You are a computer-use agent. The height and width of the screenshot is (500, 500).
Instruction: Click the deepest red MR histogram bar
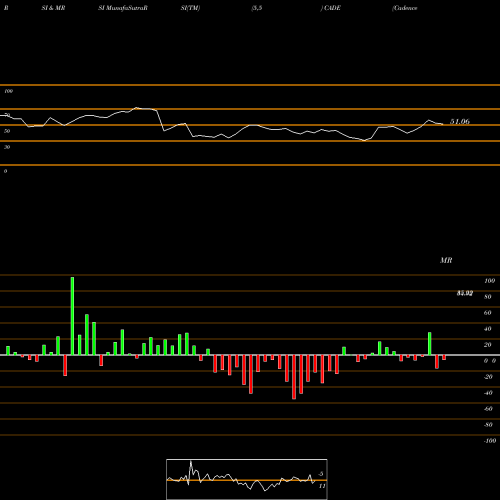click(x=294, y=377)
